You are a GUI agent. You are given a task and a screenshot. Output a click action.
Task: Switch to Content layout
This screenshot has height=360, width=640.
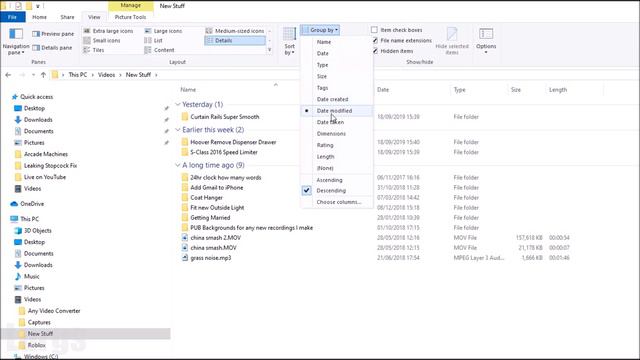pyautogui.click(x=160, y=50)
